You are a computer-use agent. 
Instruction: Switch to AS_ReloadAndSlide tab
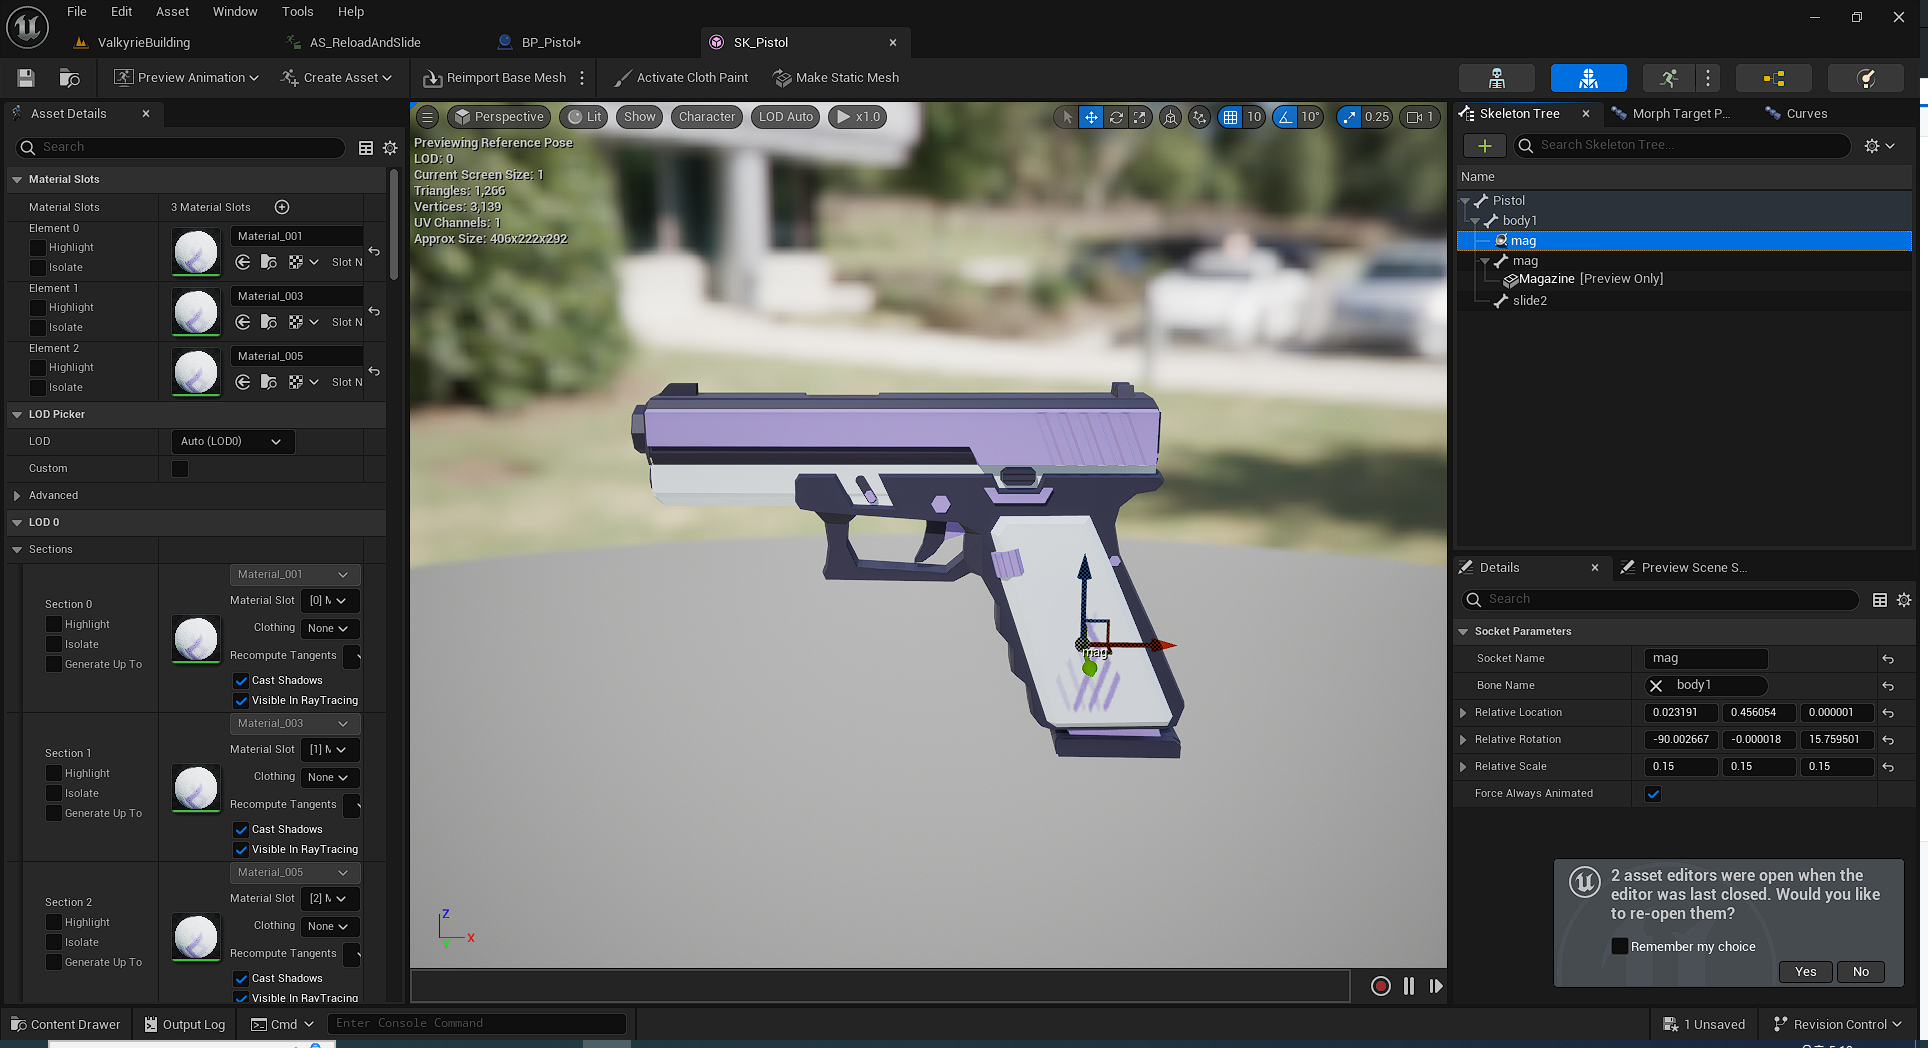pos(365,43)
